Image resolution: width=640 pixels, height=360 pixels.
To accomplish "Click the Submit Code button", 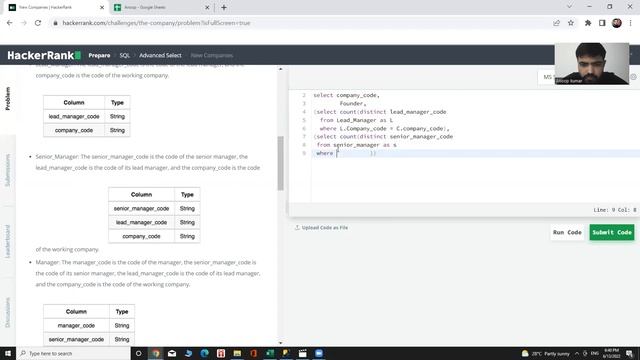I will point(612,232).
